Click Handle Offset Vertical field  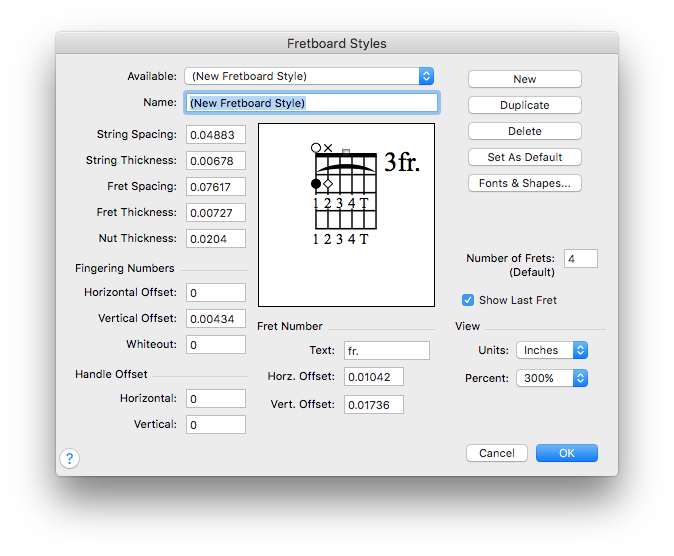(216, 425)
